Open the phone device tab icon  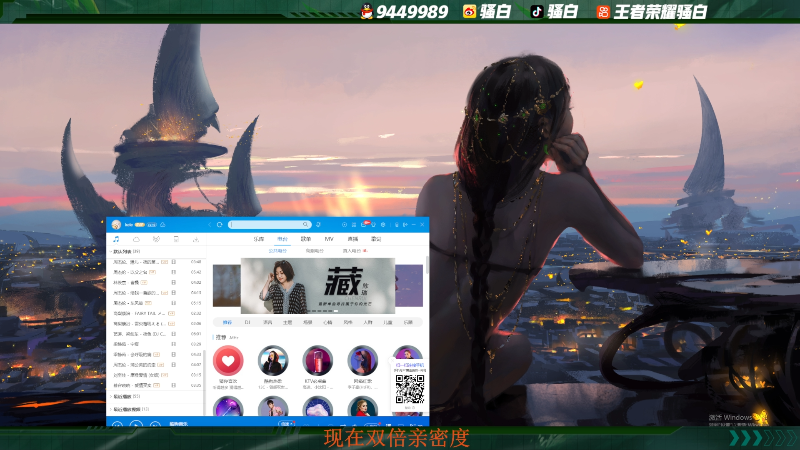tap(176, 239)
